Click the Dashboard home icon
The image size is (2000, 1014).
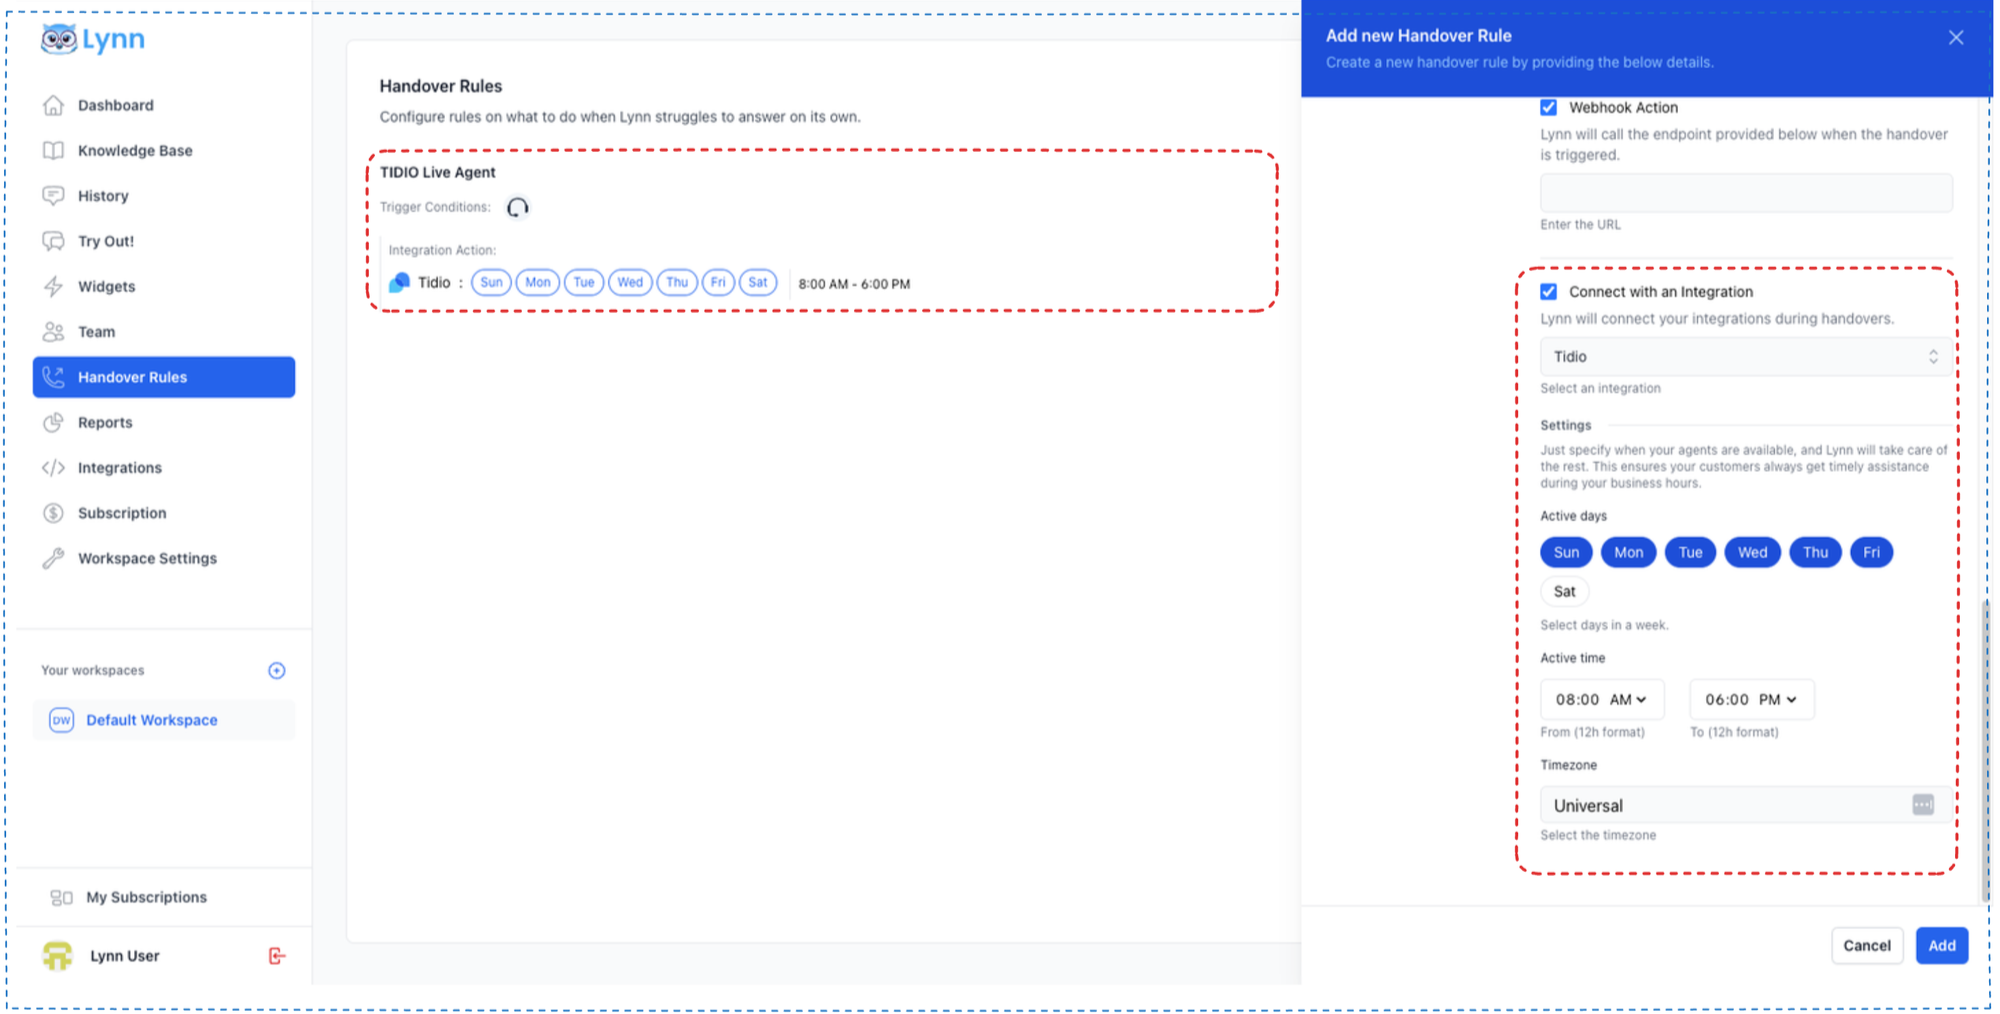coord(53,105)
